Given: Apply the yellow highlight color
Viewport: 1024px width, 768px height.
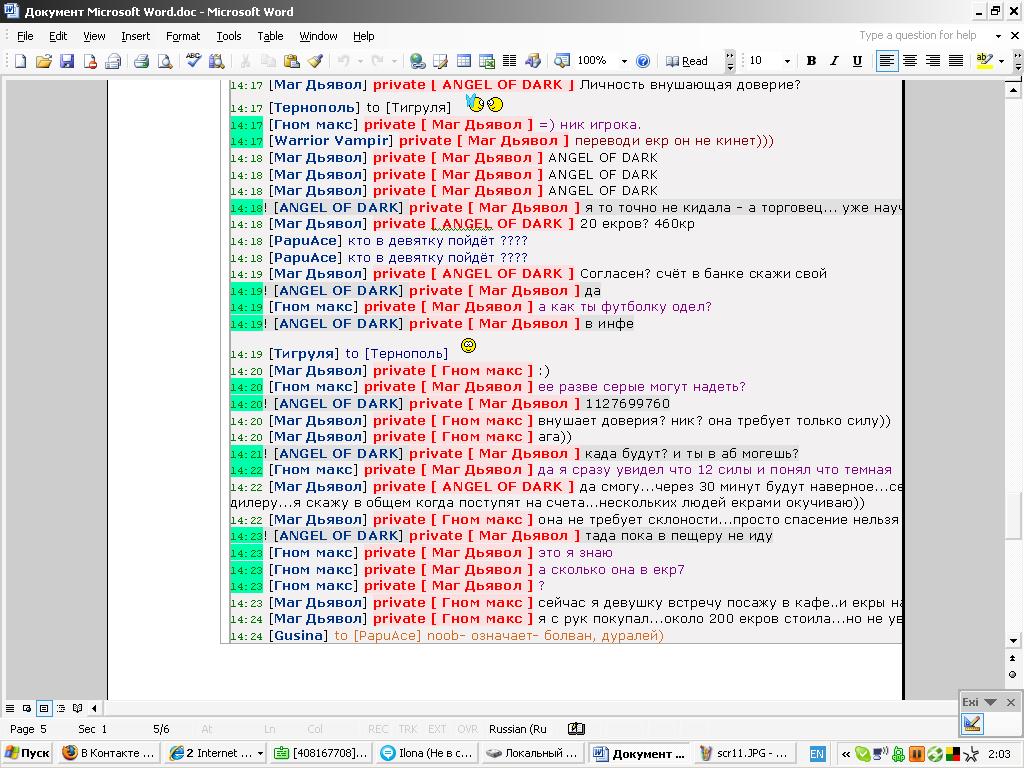Looking at the screenshot, I should 984,61.
